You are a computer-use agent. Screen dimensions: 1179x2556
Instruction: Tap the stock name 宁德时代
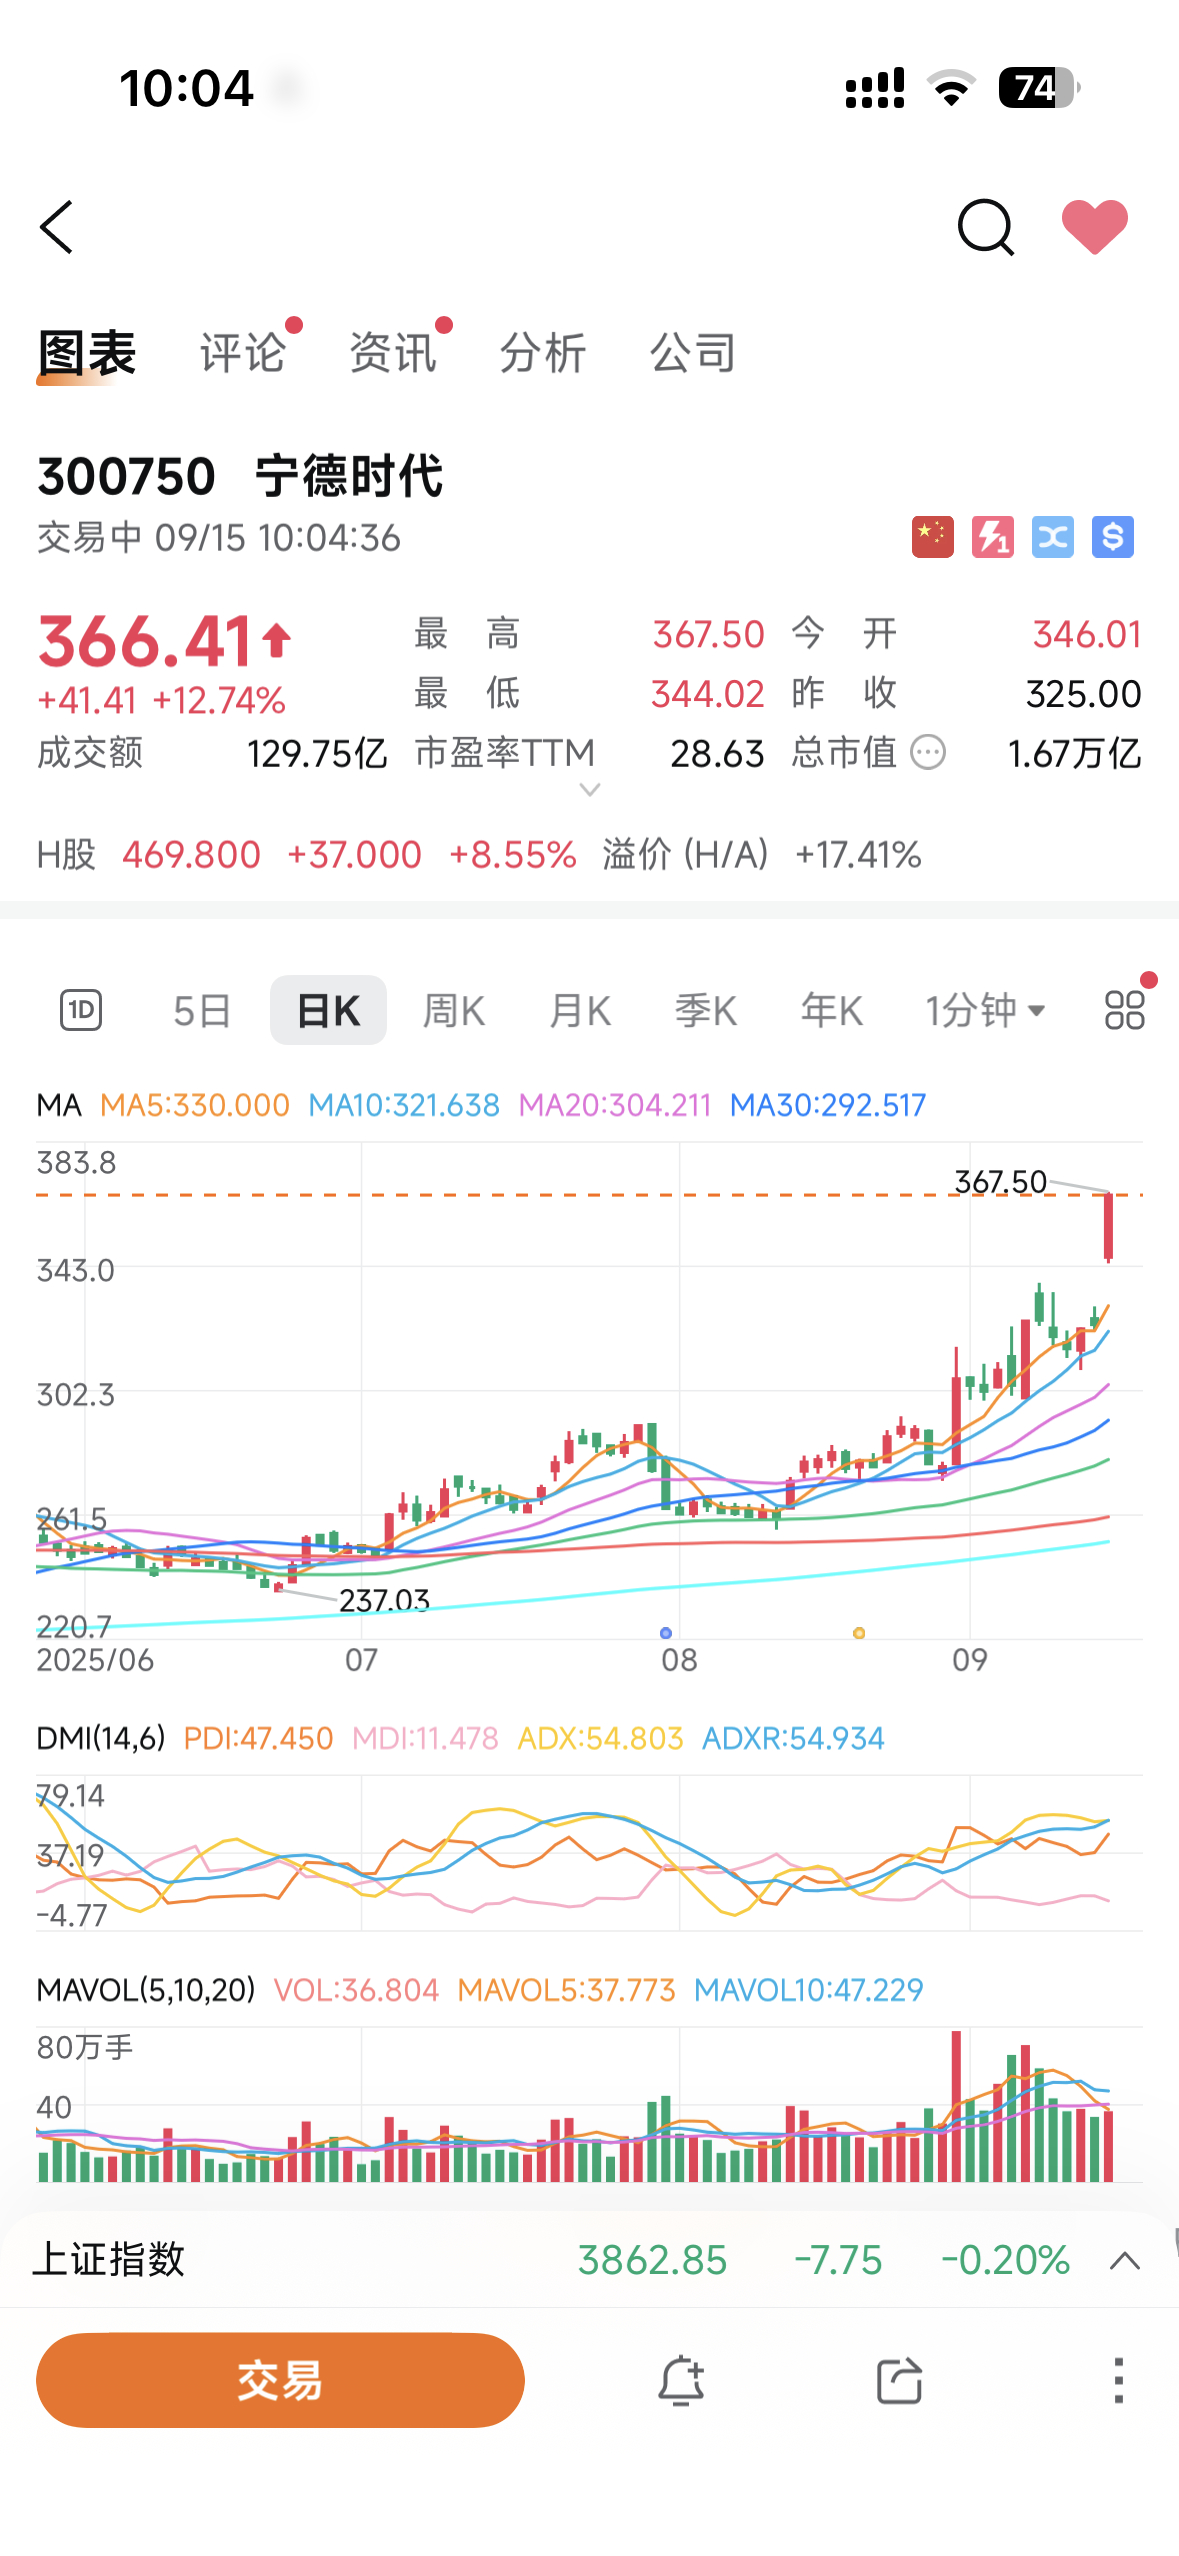pyautogui.click(x=349, y=476)
